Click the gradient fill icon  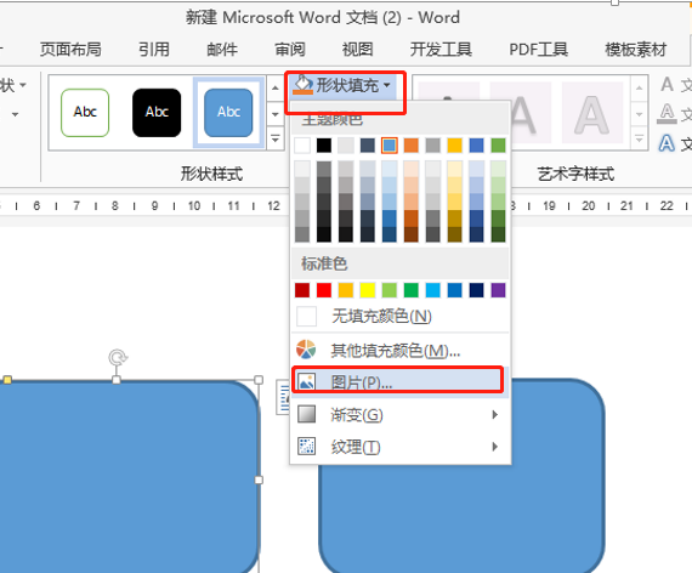pos(307,414)
